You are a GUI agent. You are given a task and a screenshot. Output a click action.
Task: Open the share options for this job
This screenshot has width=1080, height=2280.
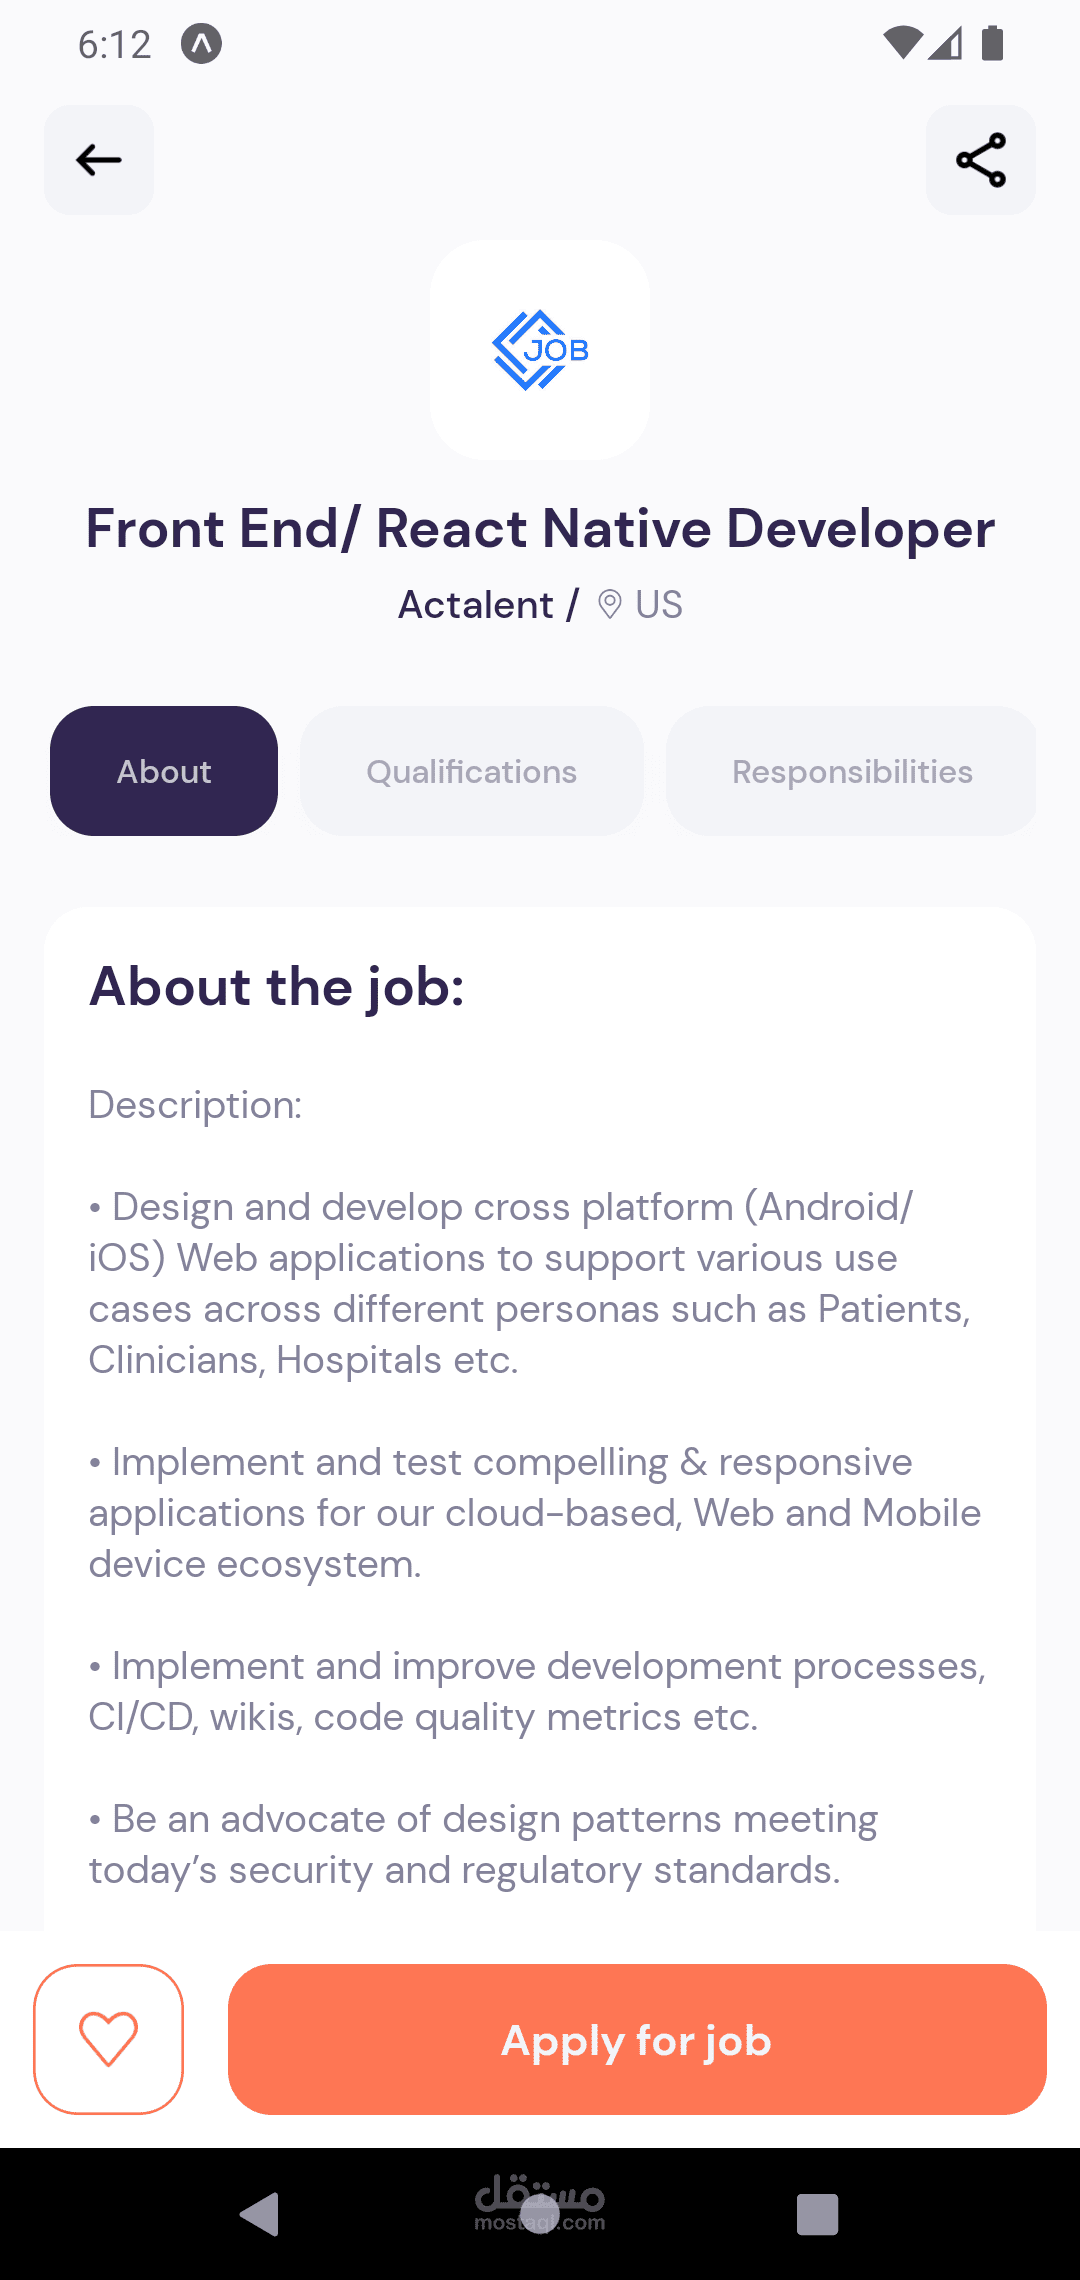click(980, 160)
